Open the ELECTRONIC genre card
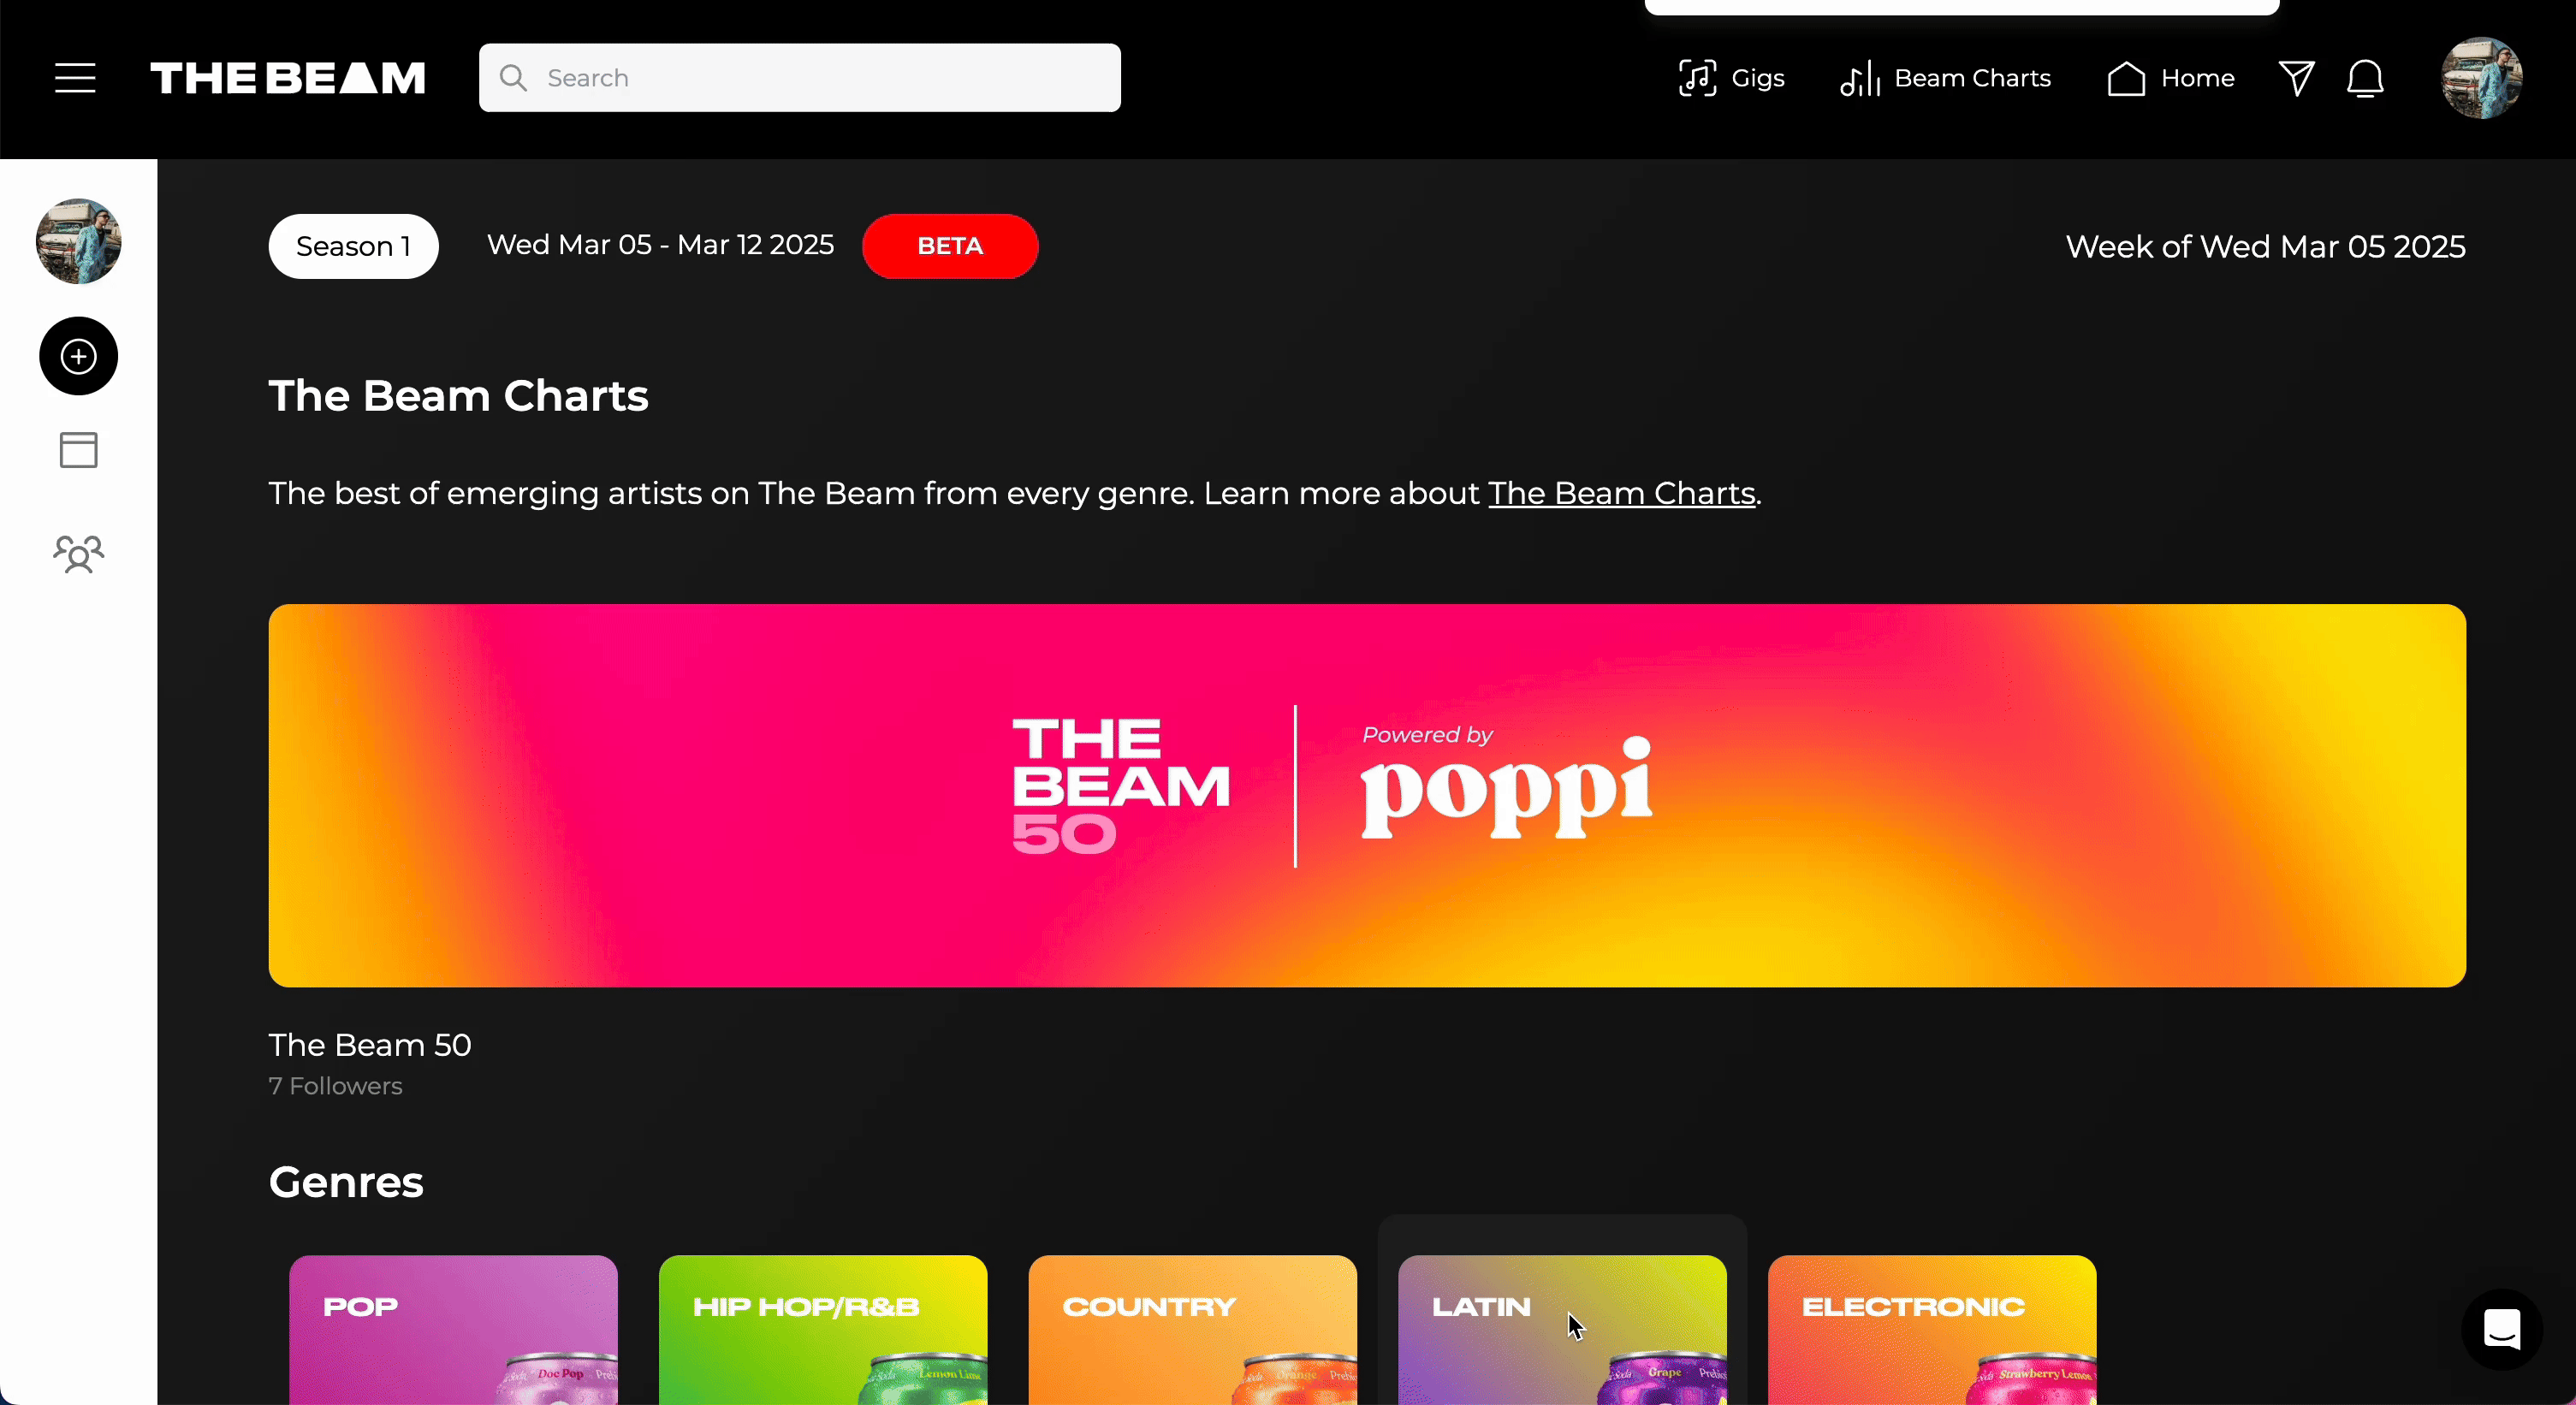This screenshot has width=2576, height=1405. [1932, 1330]
